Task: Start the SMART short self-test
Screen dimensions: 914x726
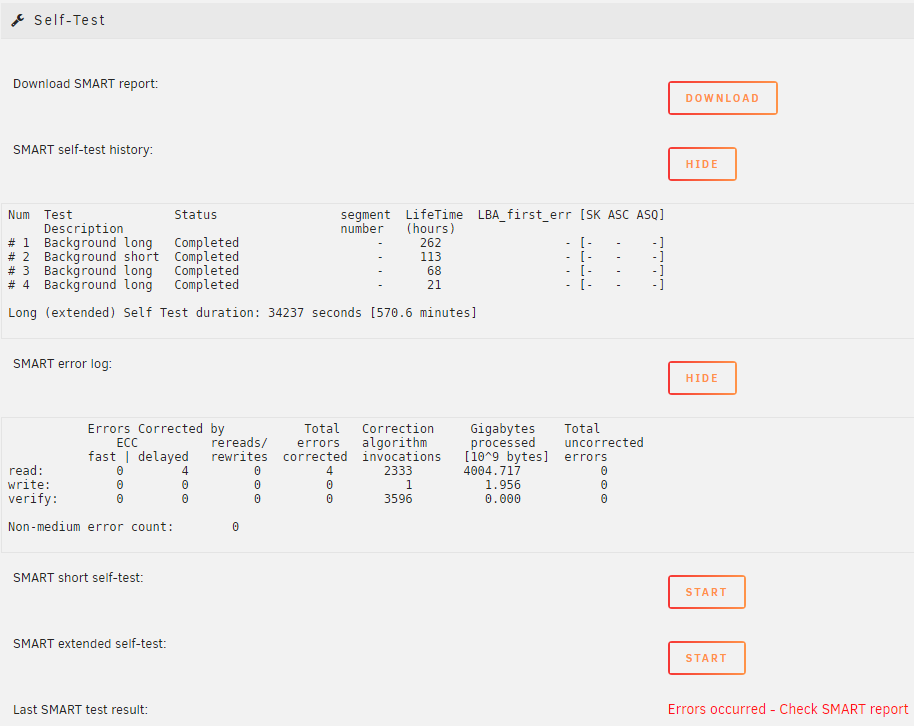Action: tap(706, 592)
